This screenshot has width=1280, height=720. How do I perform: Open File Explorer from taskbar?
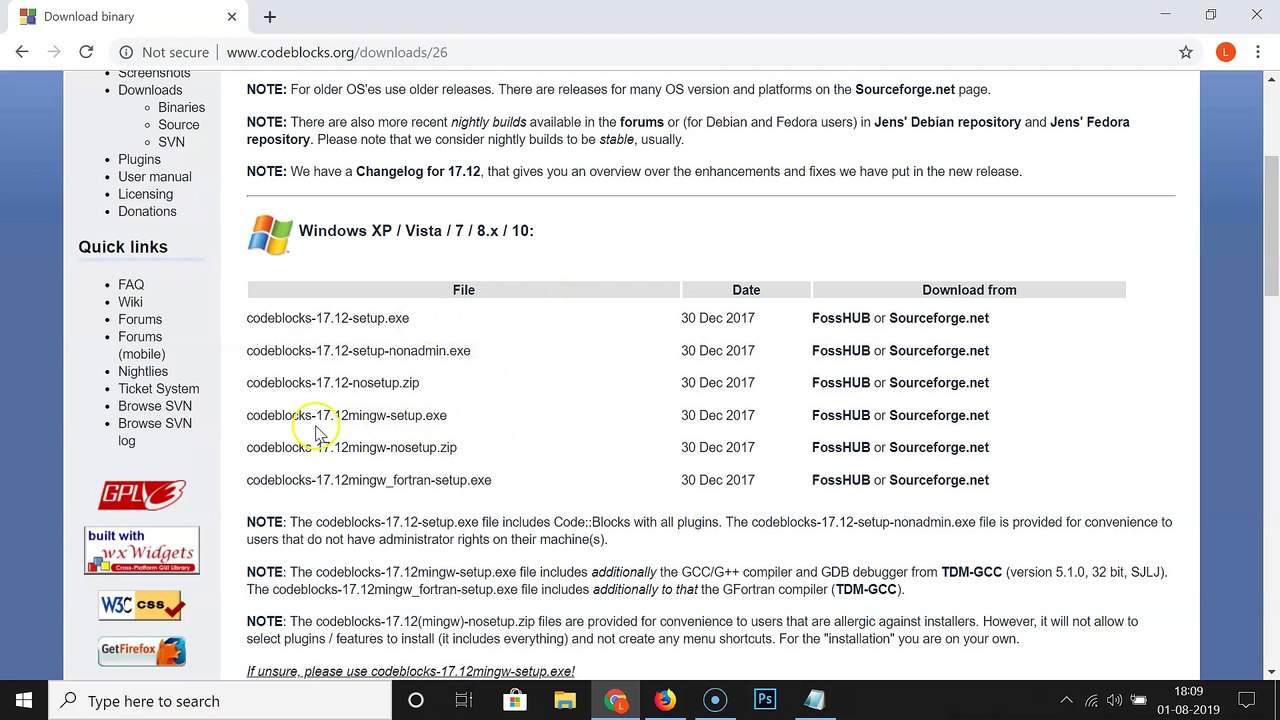coord(565,700)
